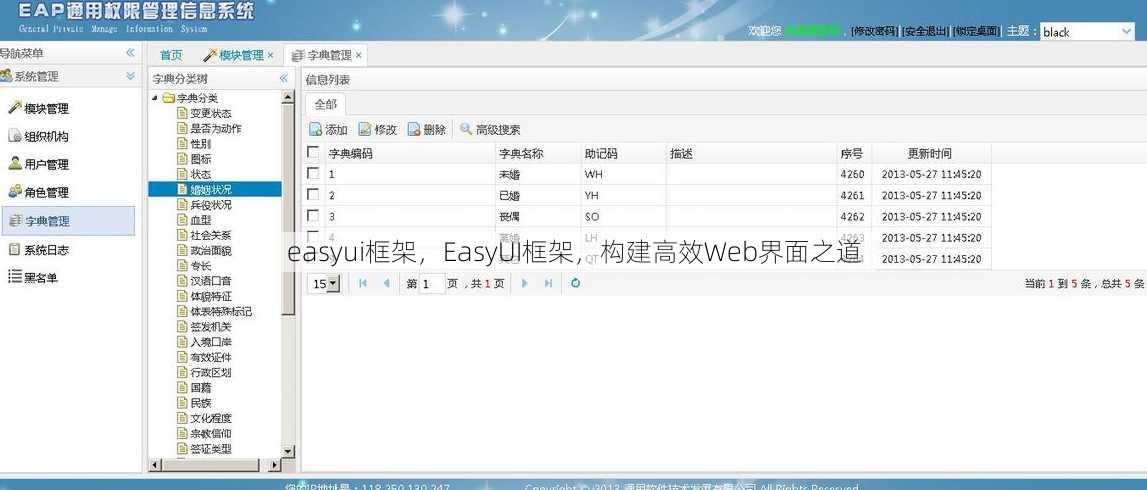The width and height of the screenshot is (1147, 490).
Task: Collapse the 导航菜单 navigation panel
Action: point(130,53)
